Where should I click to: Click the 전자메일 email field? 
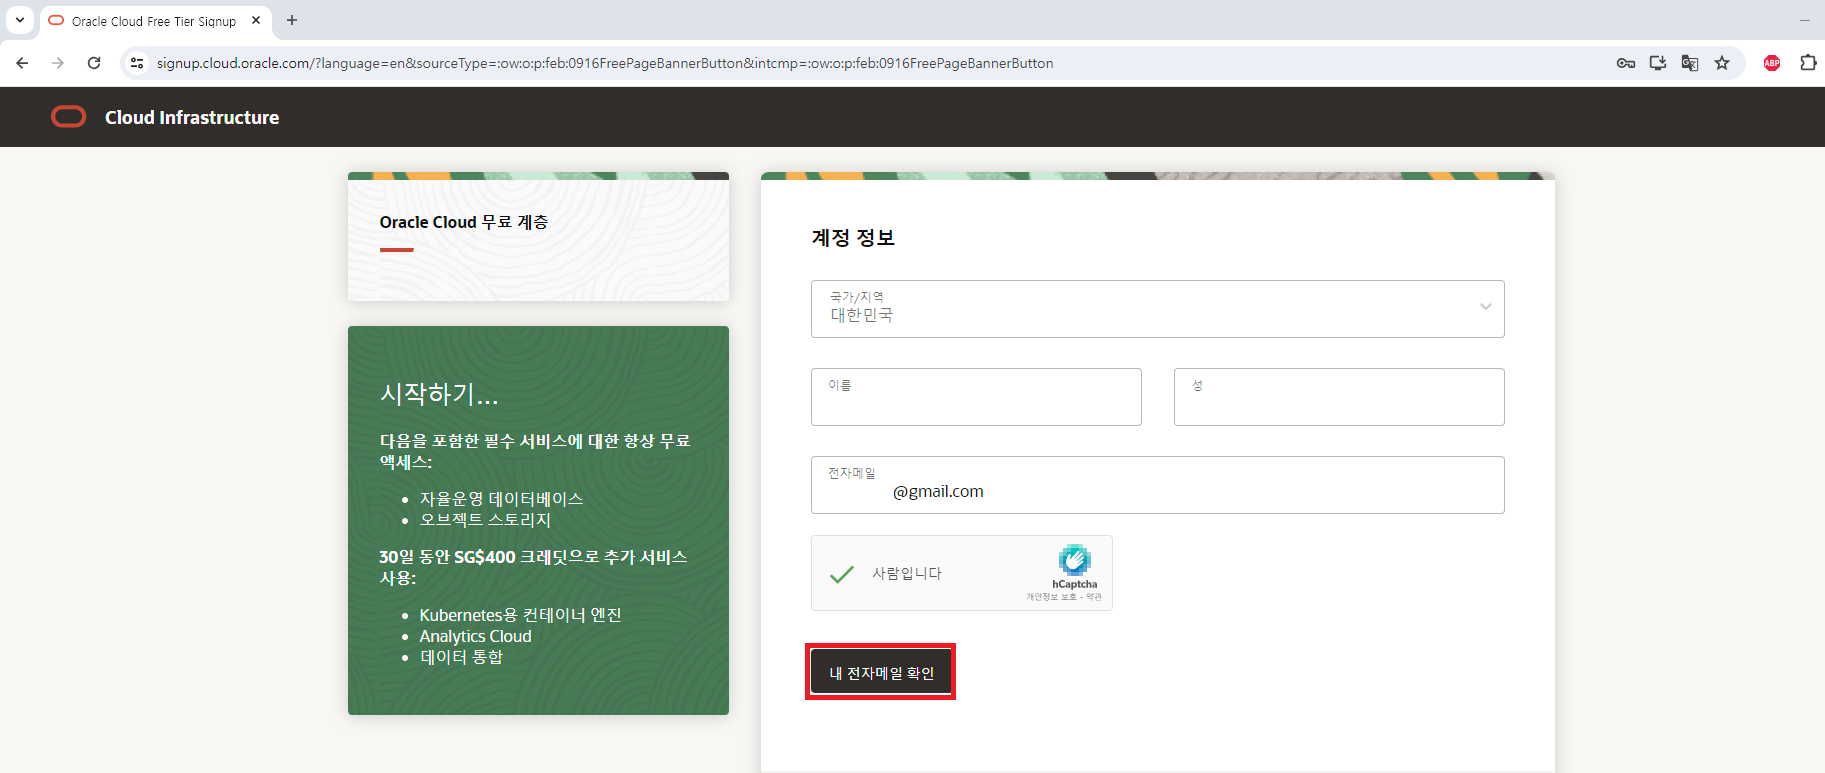(x=1158, y=485)
